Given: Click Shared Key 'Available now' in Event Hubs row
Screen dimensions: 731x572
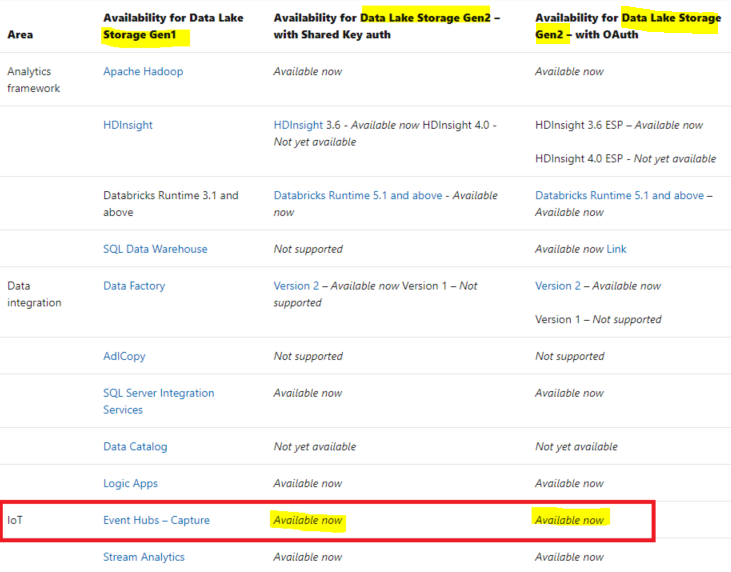Looking at the screenshot, I should [308, 520].
